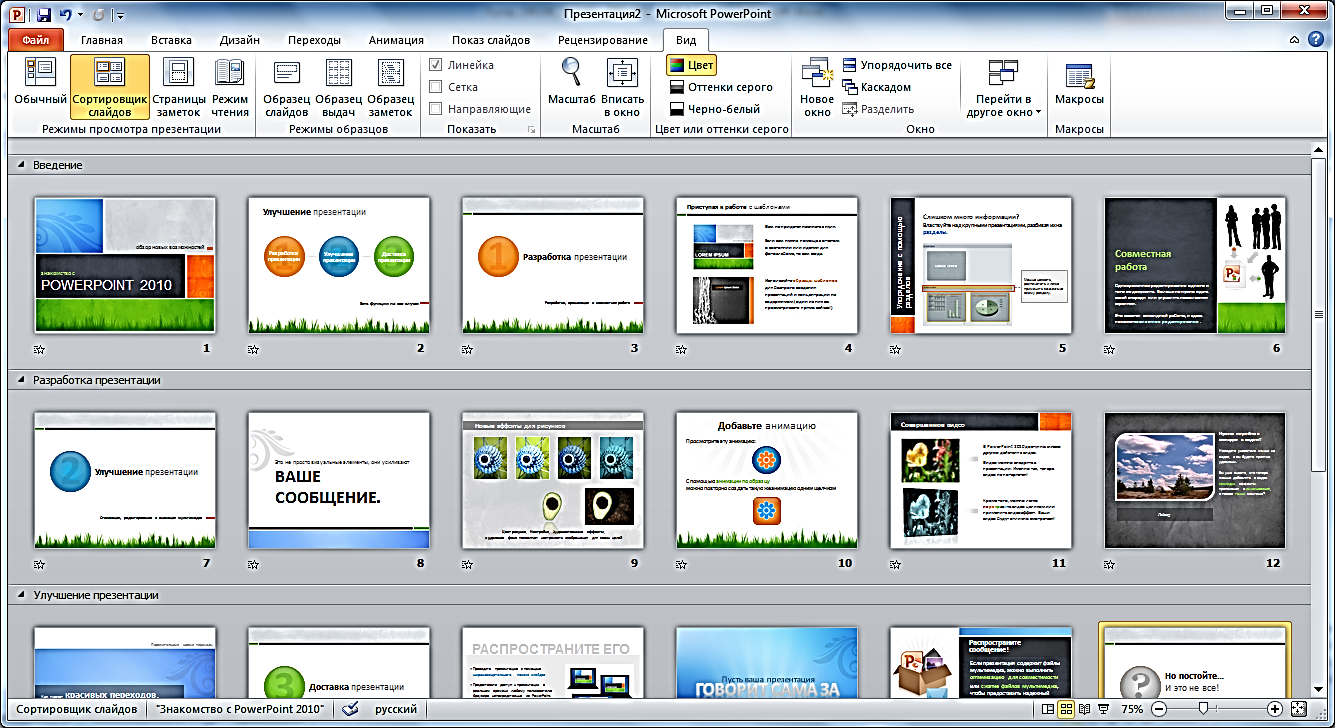The height and width of the screenshot is (728, 1335).
Task: Click the zoom in plus button
Action: click(x=1275, y=709)
